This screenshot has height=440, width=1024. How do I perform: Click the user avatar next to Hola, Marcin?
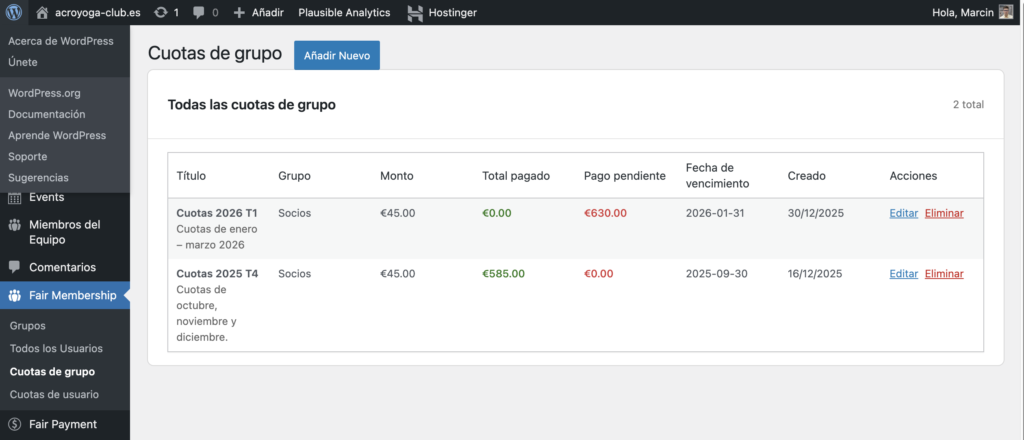pyautogui.click(x=1006, y=13)
